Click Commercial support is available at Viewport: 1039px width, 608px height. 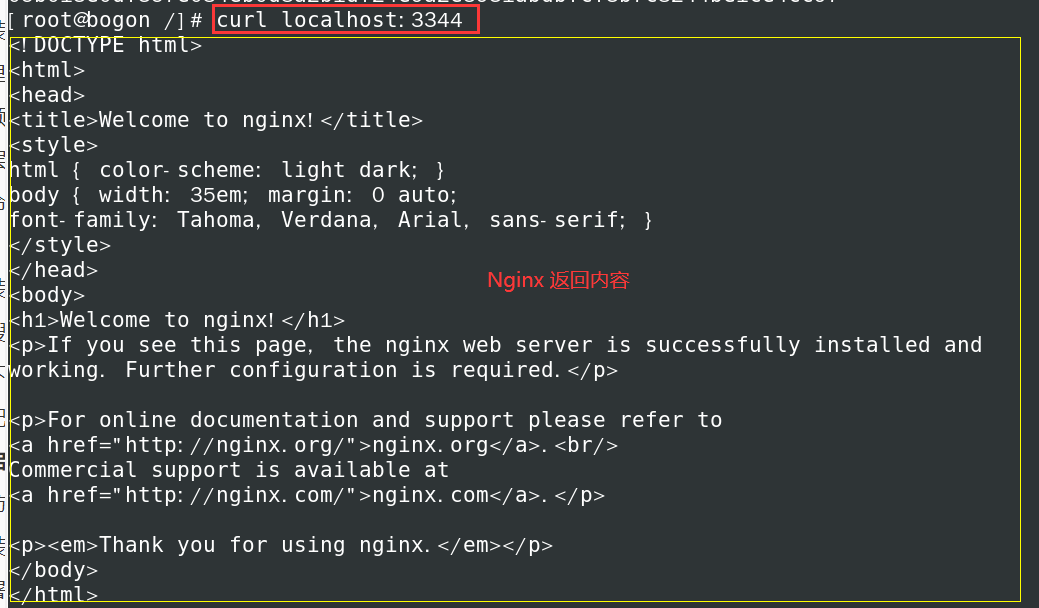pos(229,470)
